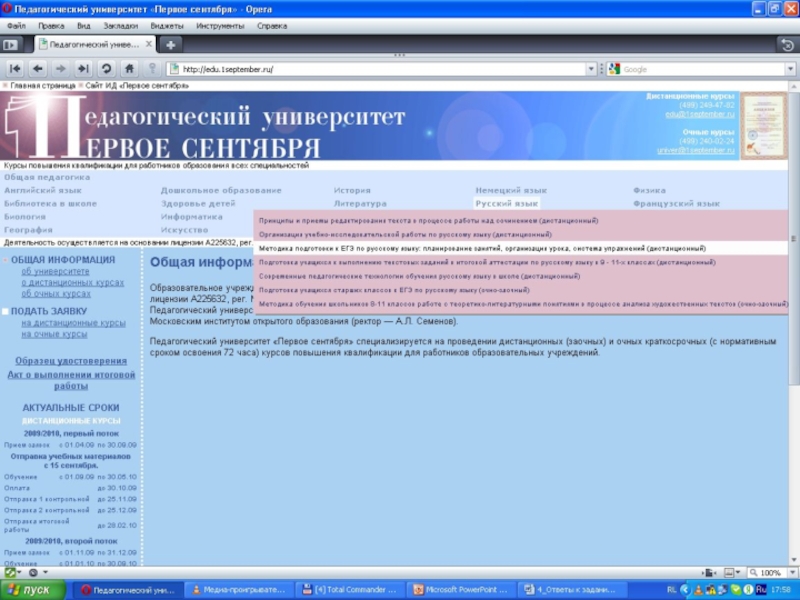Click the Английский язык category
The width and height of the screenshot is (800, 600).
43,190
